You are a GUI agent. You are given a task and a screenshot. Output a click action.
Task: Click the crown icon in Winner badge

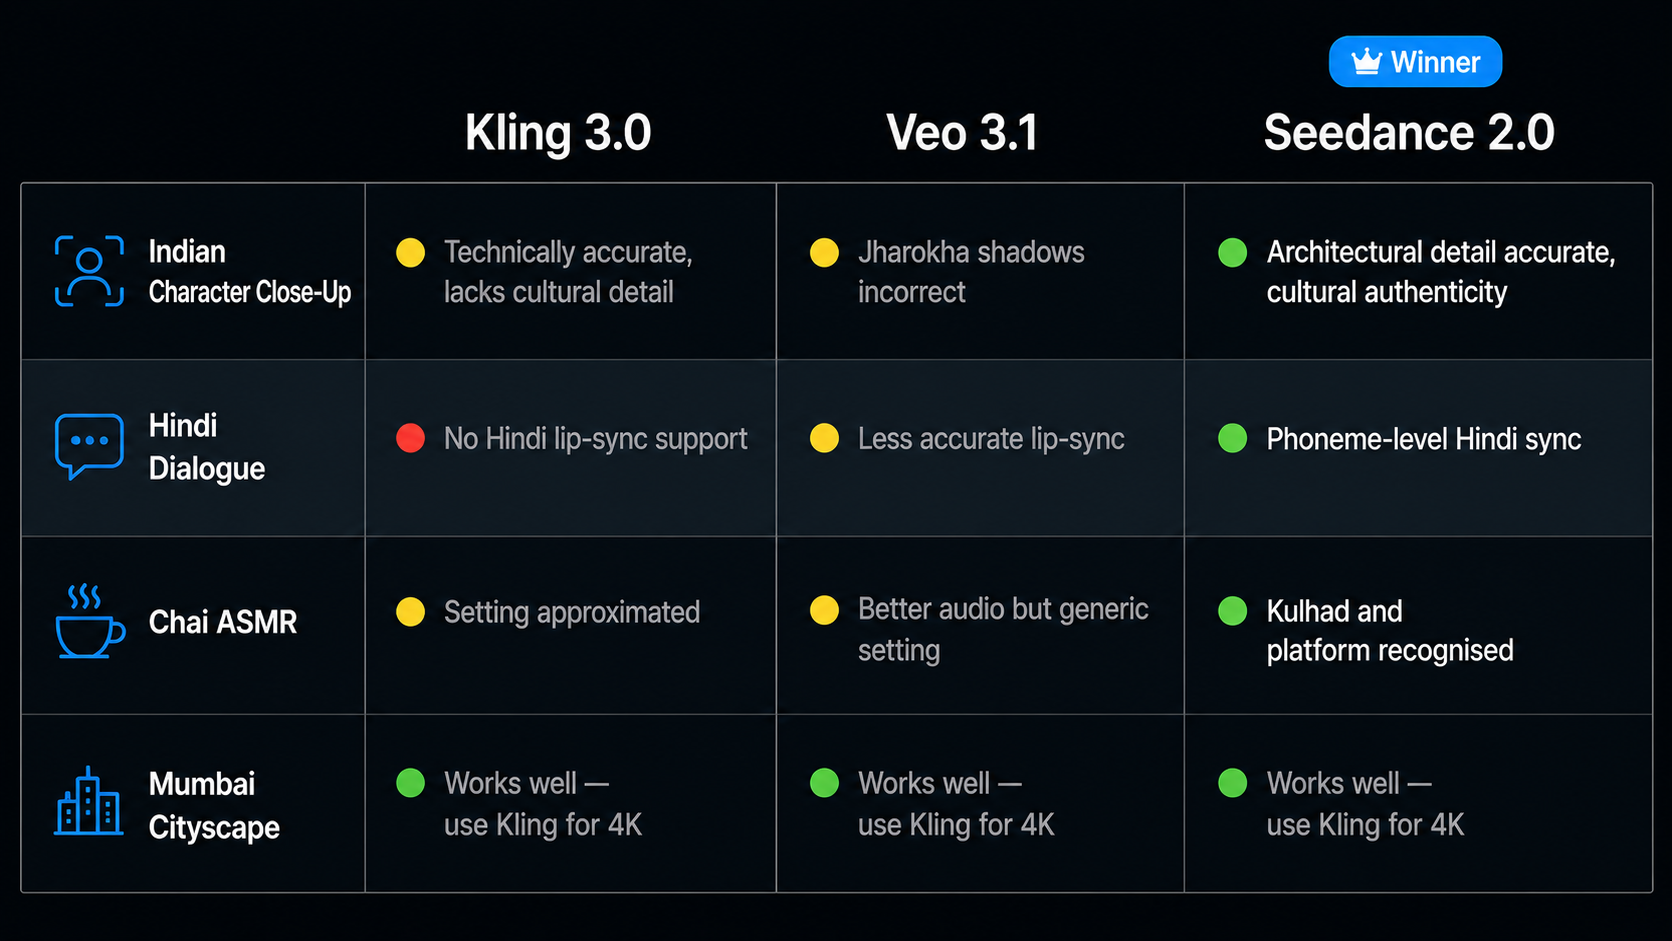(x=1366, y=61)
